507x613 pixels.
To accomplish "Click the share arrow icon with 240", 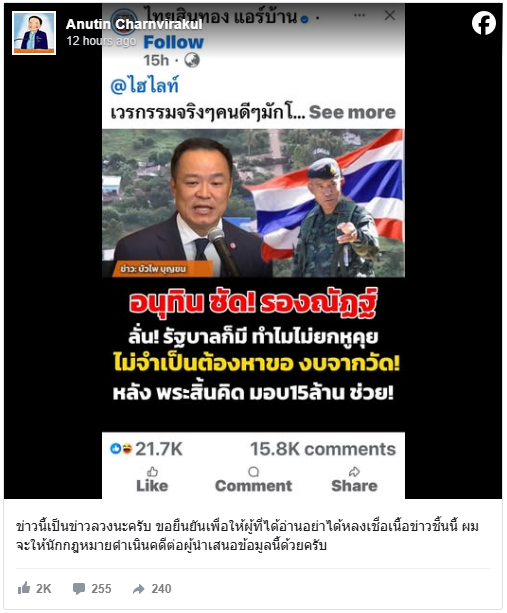I will click(139, 589).
